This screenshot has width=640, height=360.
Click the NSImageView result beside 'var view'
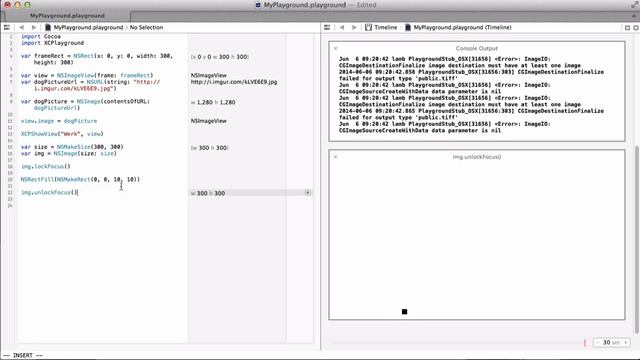[209, 76]
